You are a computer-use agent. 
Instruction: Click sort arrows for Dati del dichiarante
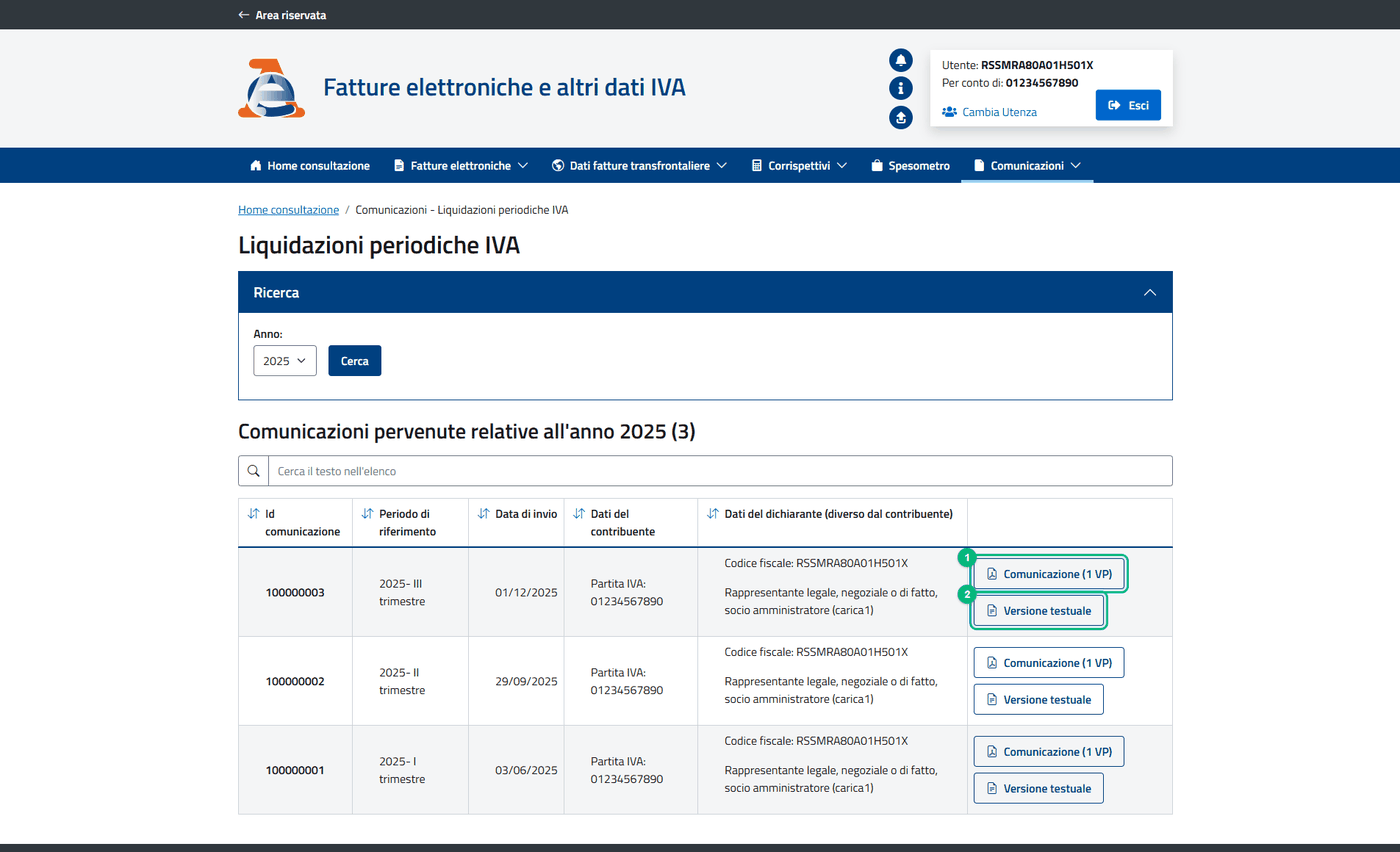(713, 514)
